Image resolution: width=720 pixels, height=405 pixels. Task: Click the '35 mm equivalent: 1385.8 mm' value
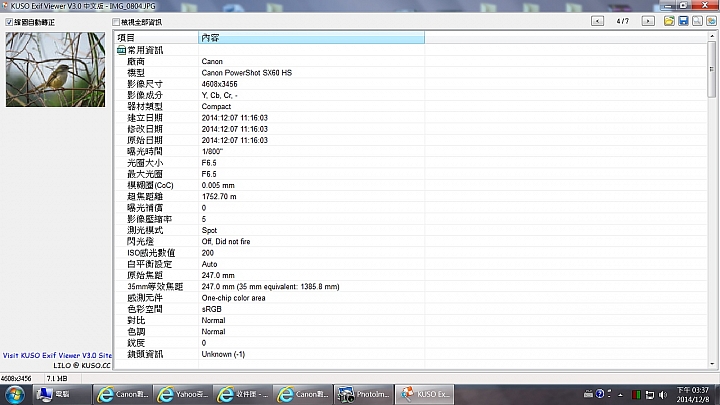tap(288, 287)
